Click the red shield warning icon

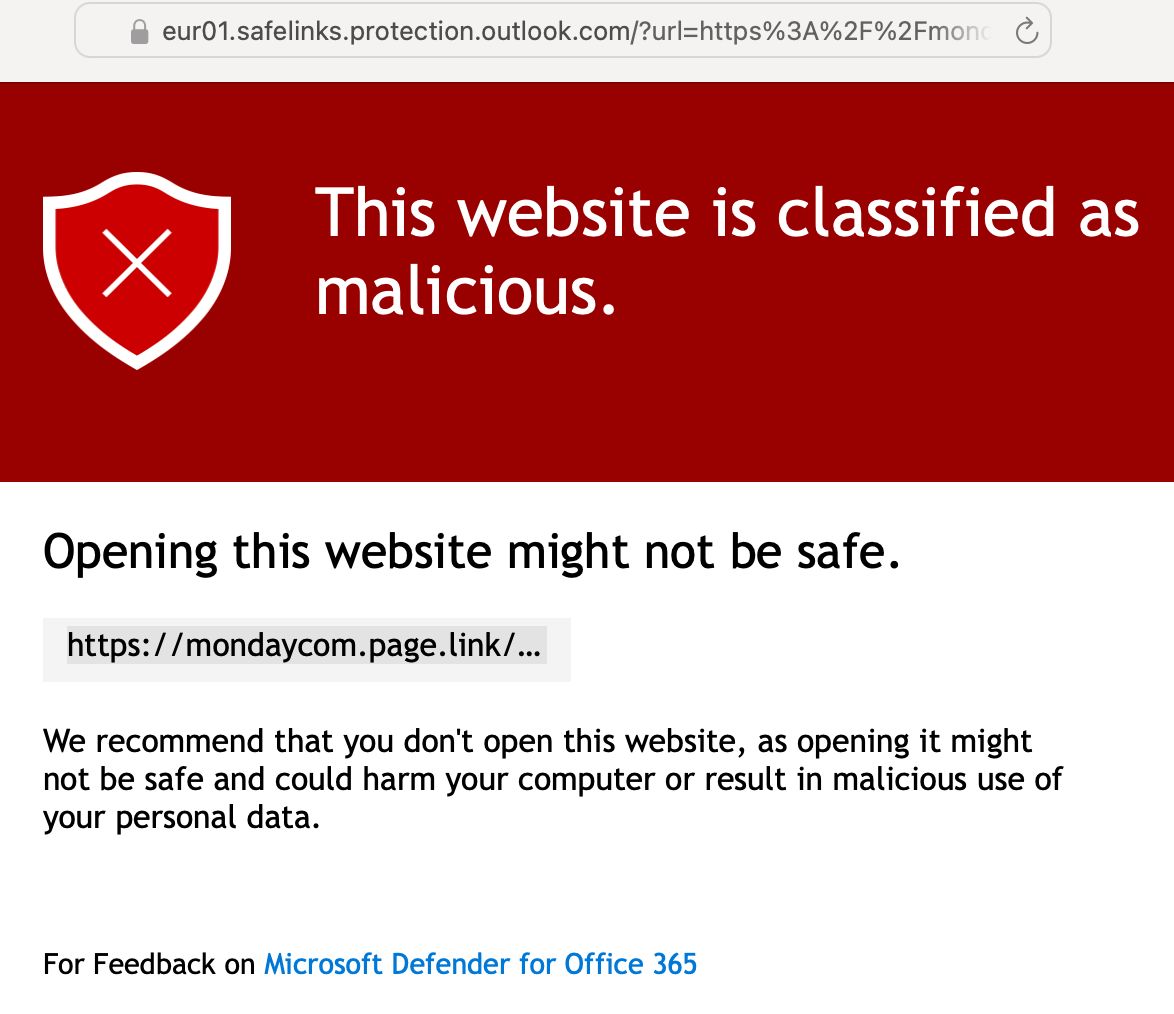click(x=137, y=270)
